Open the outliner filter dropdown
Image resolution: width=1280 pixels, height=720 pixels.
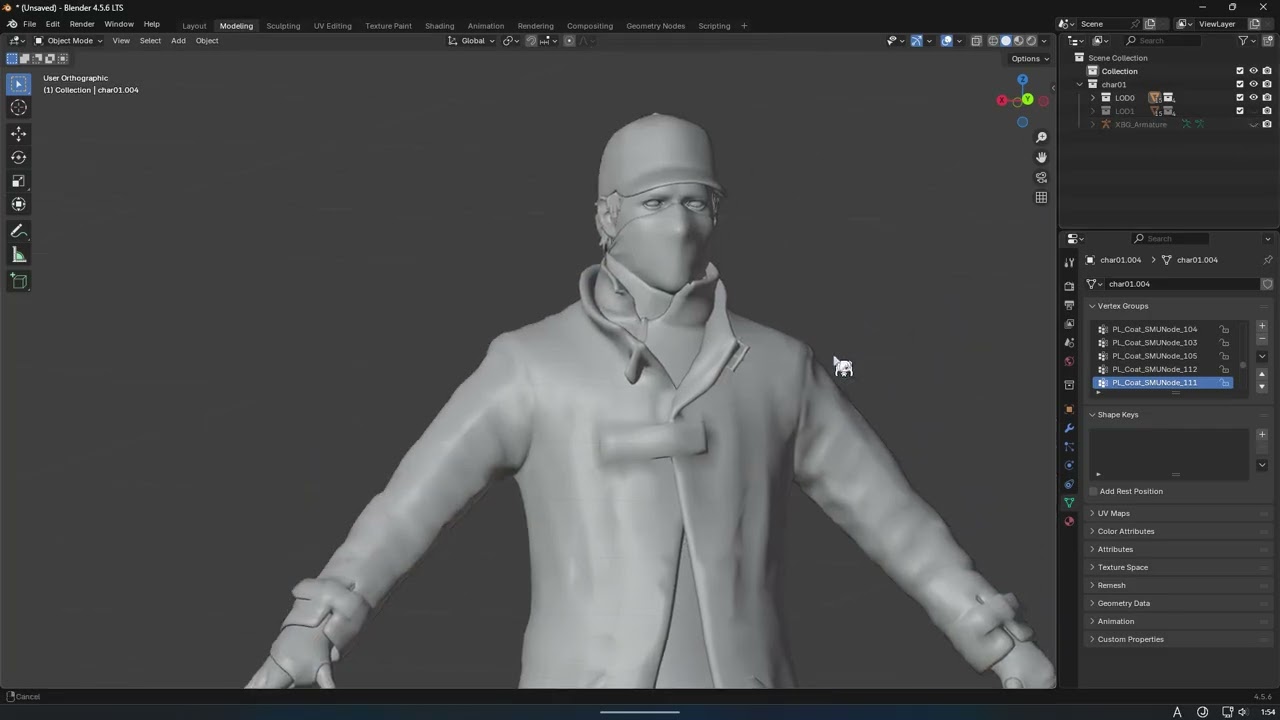[1246, 41]
